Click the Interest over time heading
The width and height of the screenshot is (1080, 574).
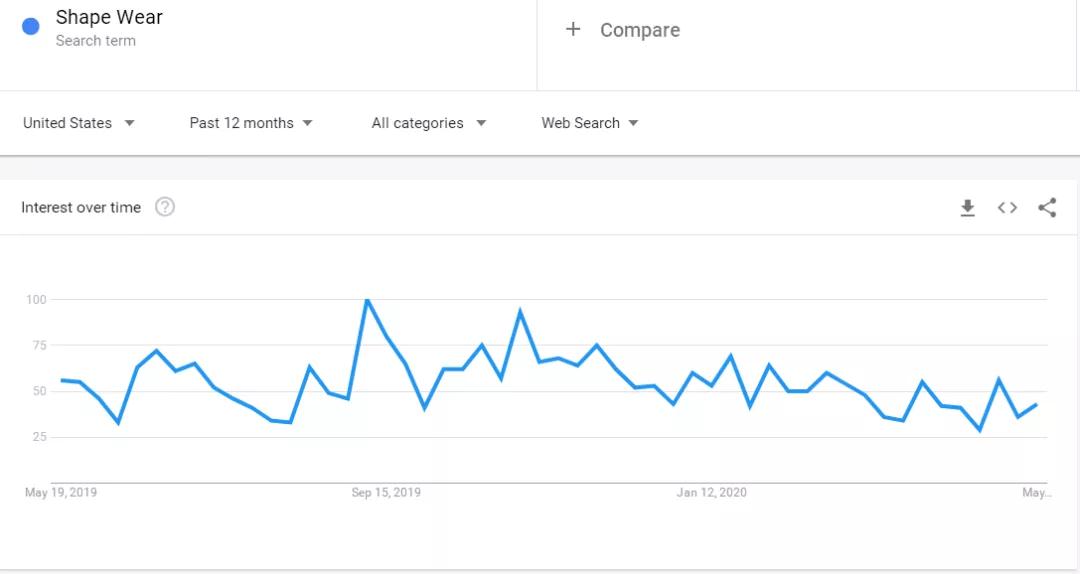click(x=81, y=207)
